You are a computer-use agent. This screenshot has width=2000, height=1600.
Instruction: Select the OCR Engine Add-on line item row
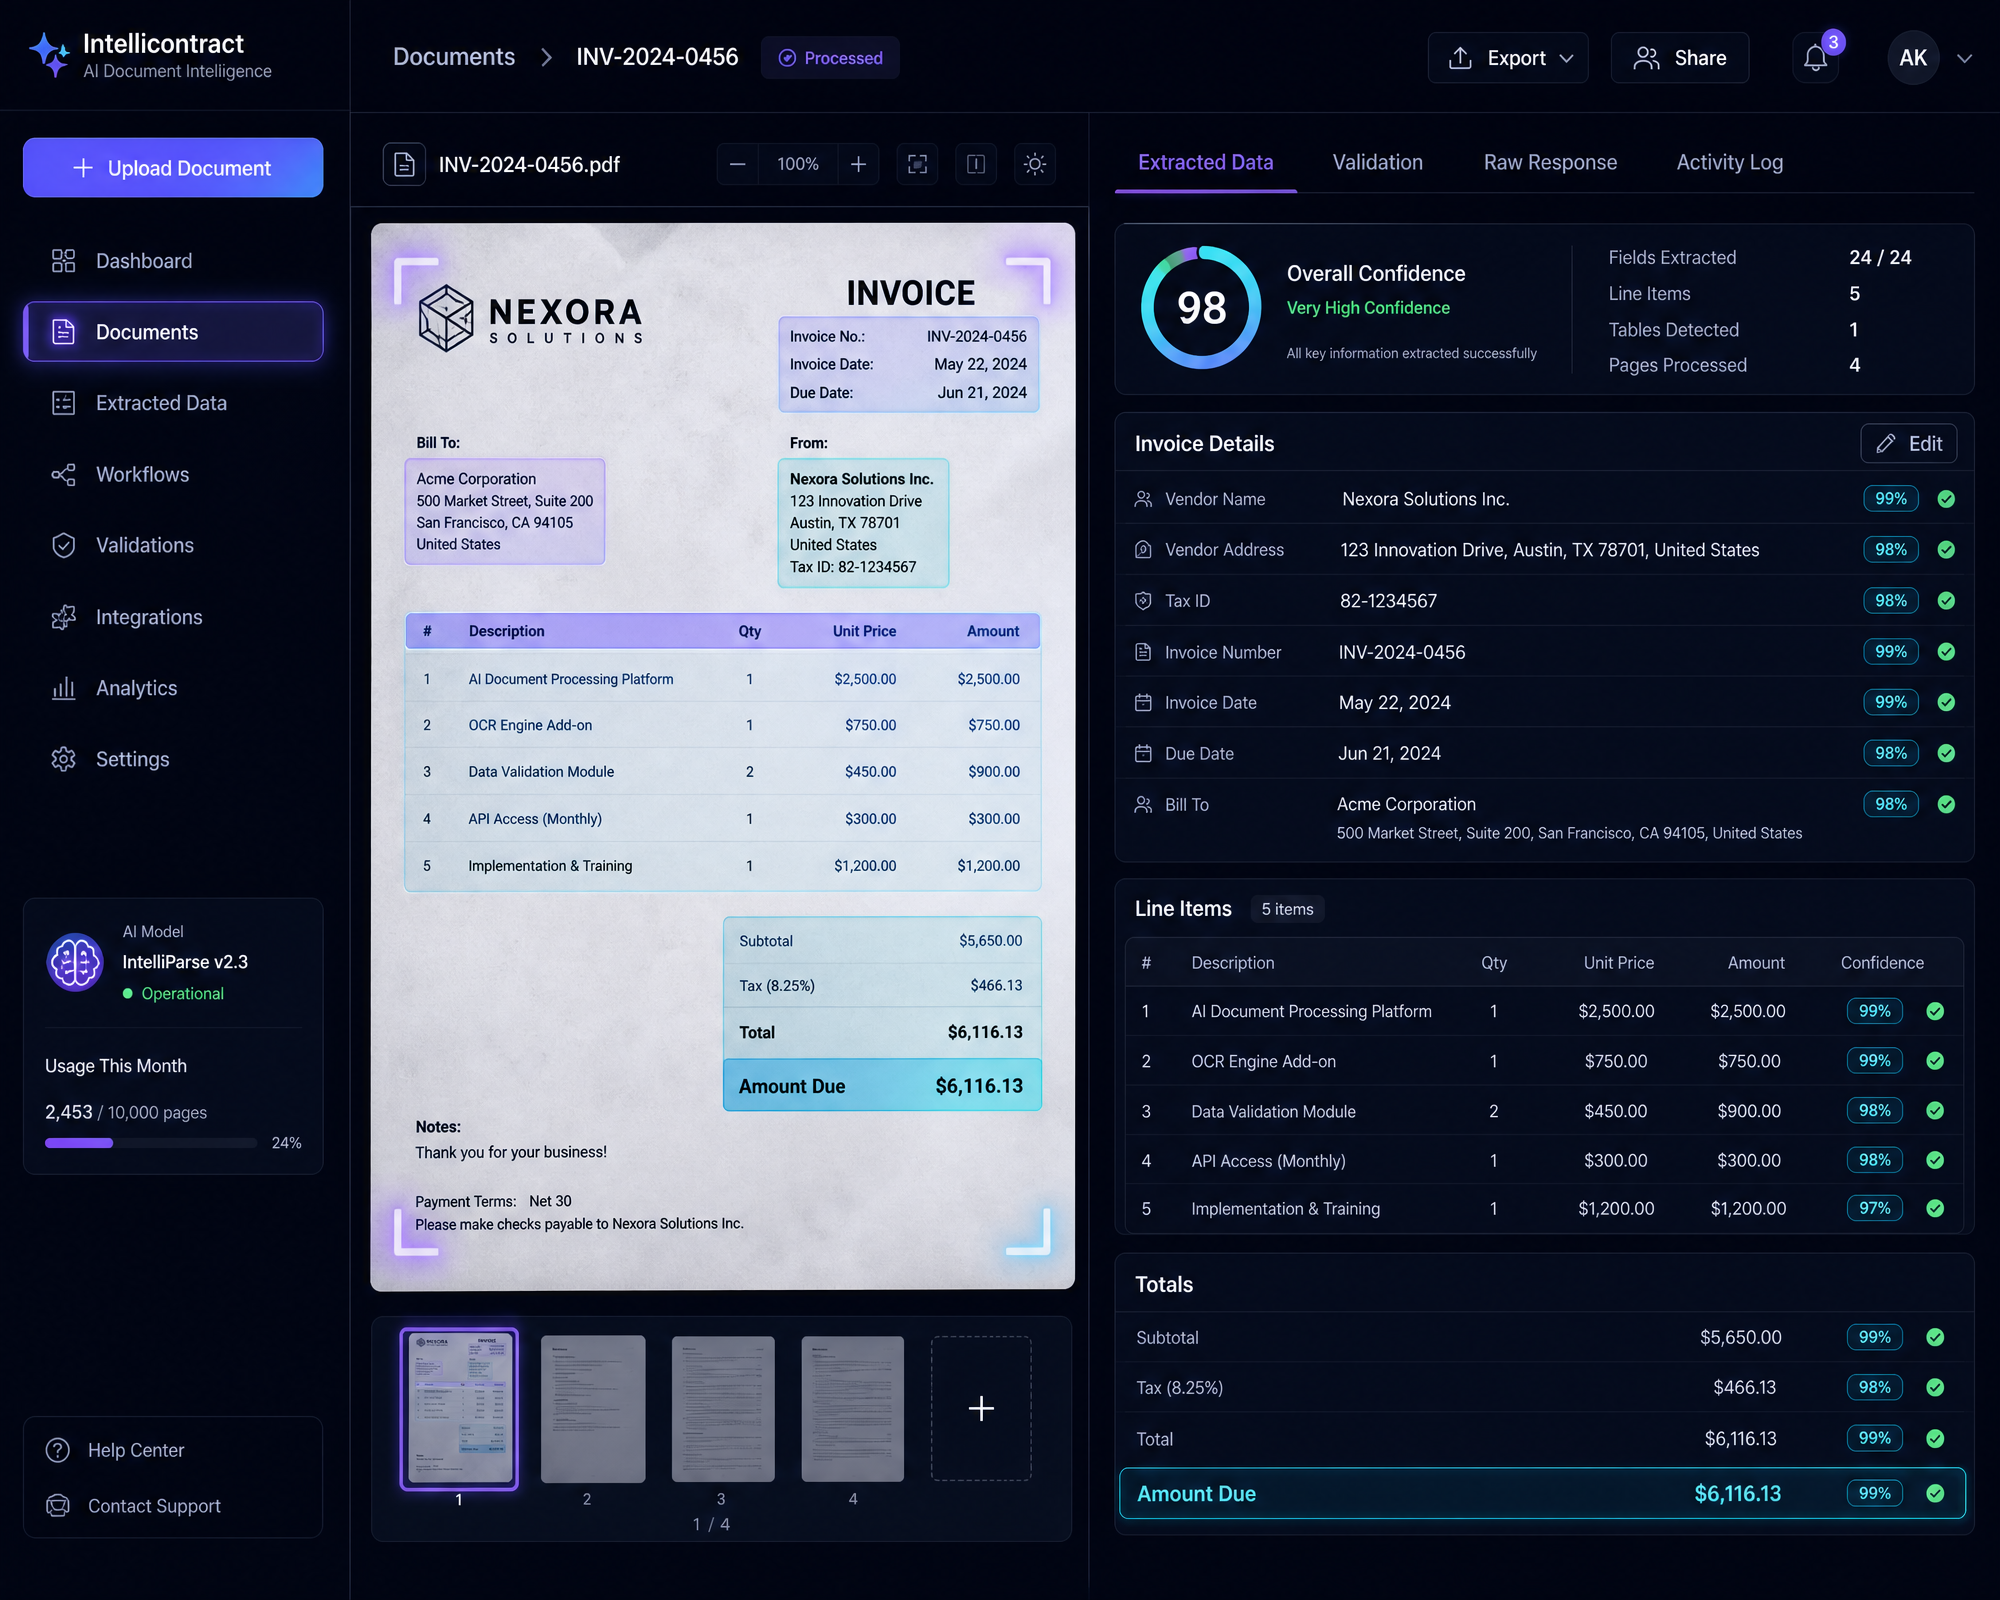[1544, 1061]
